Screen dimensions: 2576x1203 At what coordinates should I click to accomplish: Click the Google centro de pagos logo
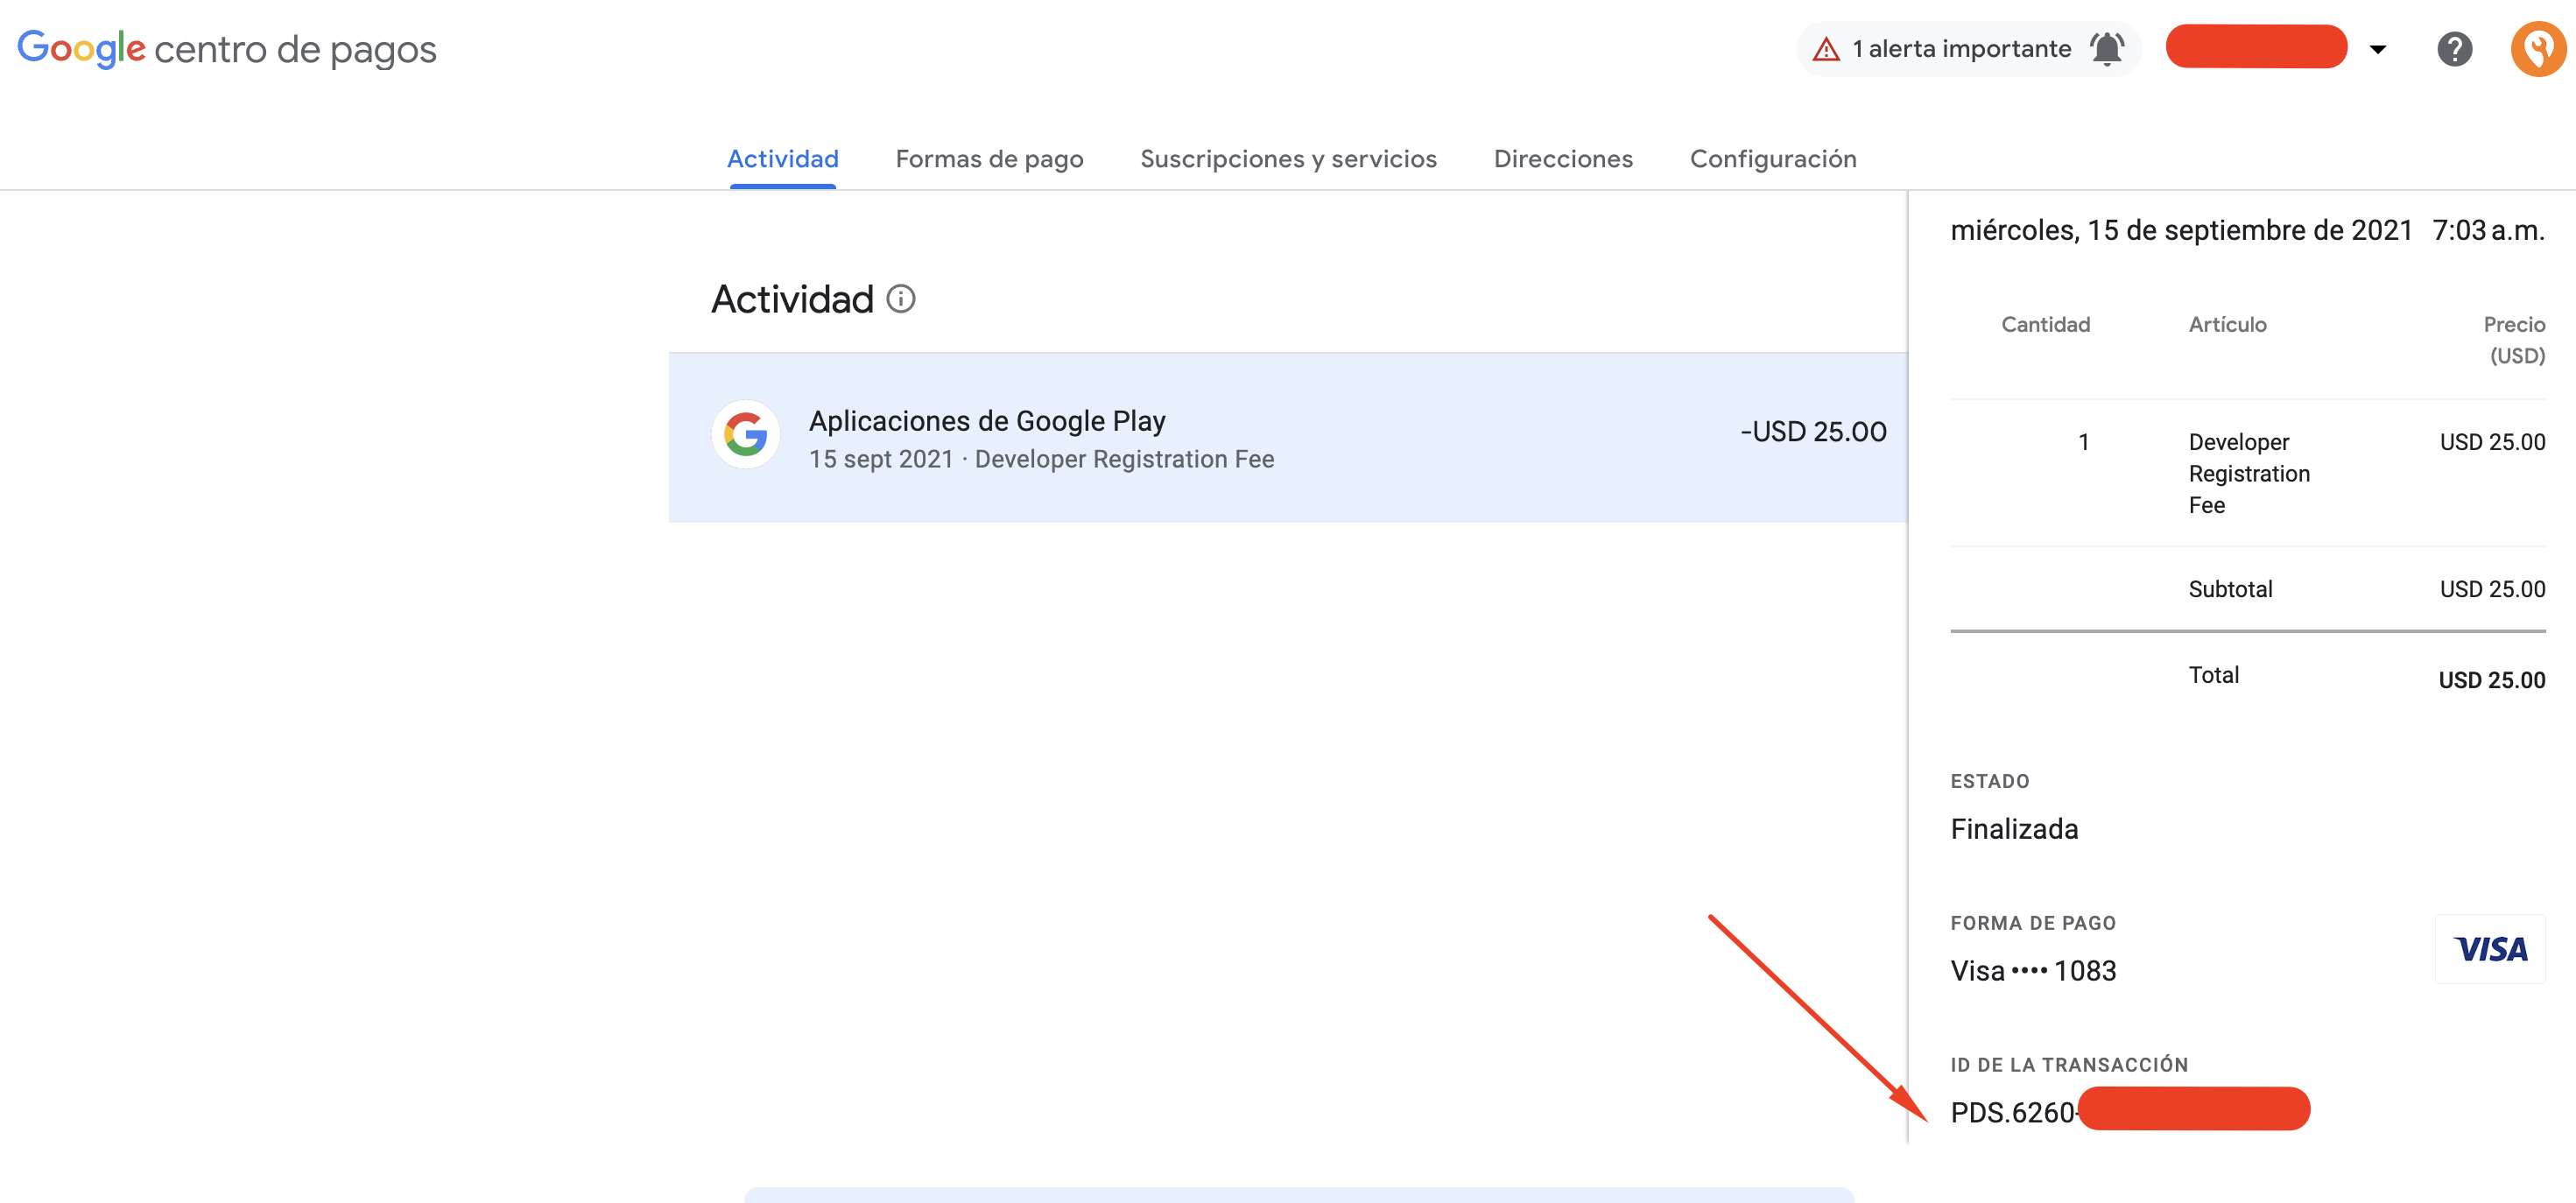(227, 48)
